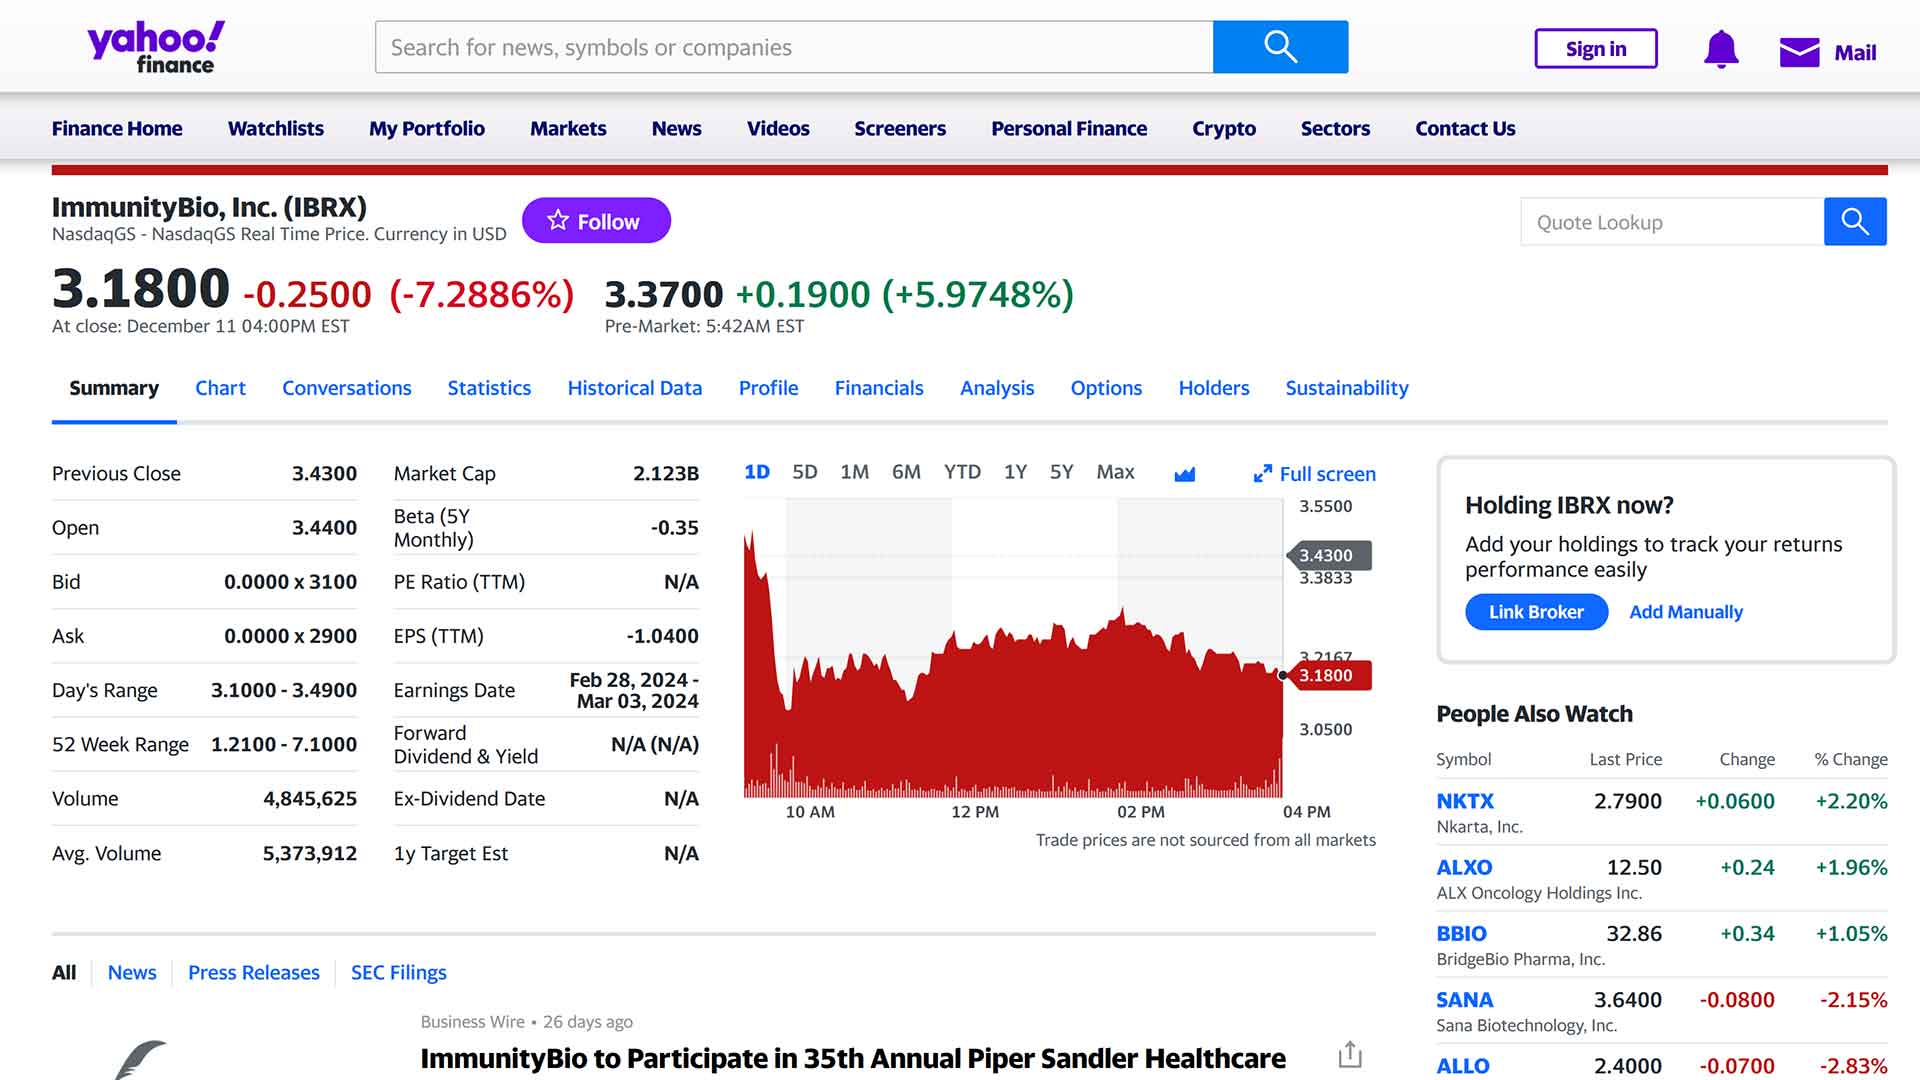Switch to the Chart tab
Viewport: 1920px width, 1080px height.
[220, 388]
